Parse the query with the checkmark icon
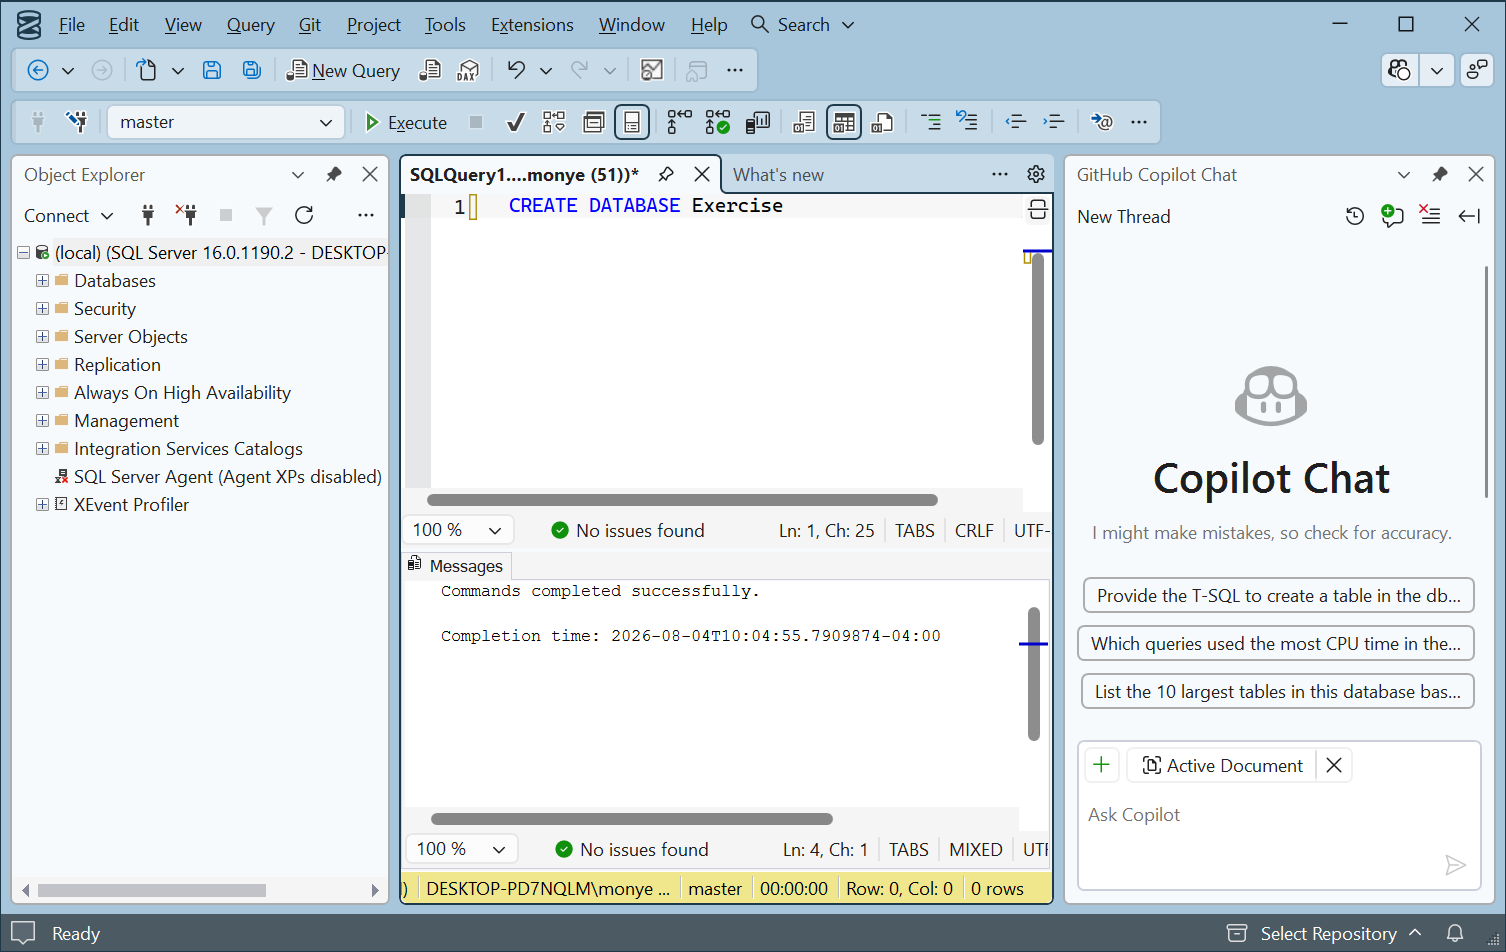The height and width of the screenshot is (952, 1506). tap(516, 122)
